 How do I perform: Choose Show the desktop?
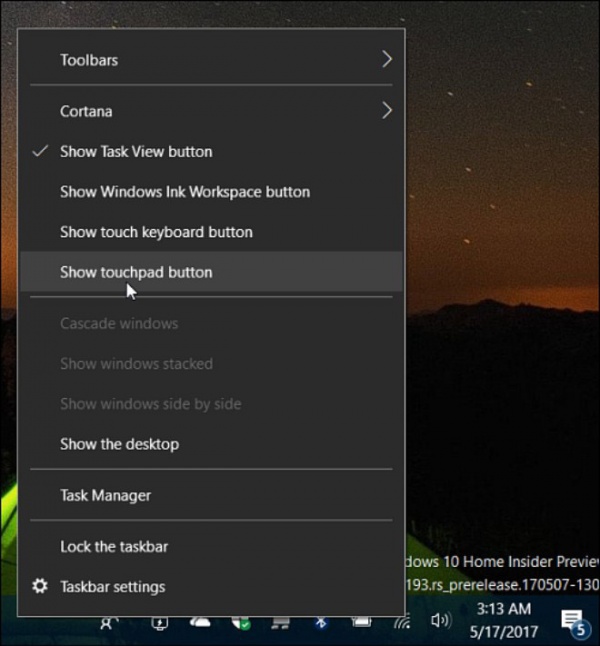point(211,444)
